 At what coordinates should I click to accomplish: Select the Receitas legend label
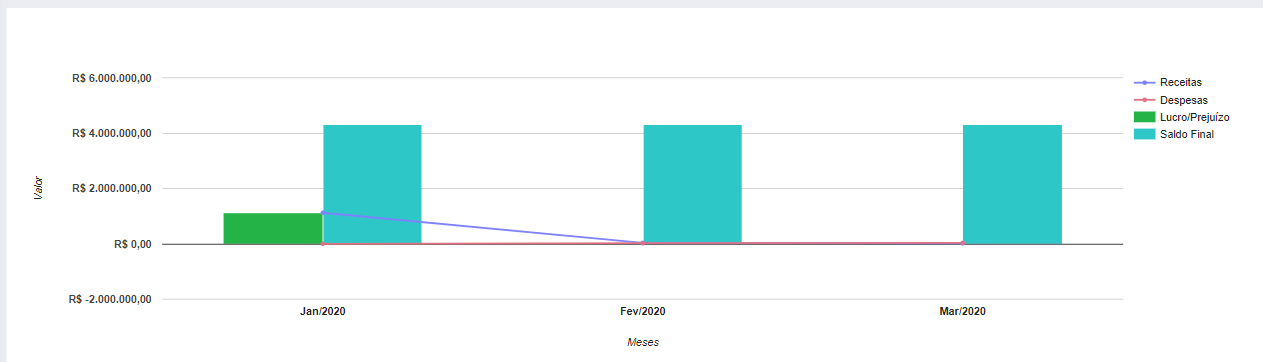coord(1181,82)
